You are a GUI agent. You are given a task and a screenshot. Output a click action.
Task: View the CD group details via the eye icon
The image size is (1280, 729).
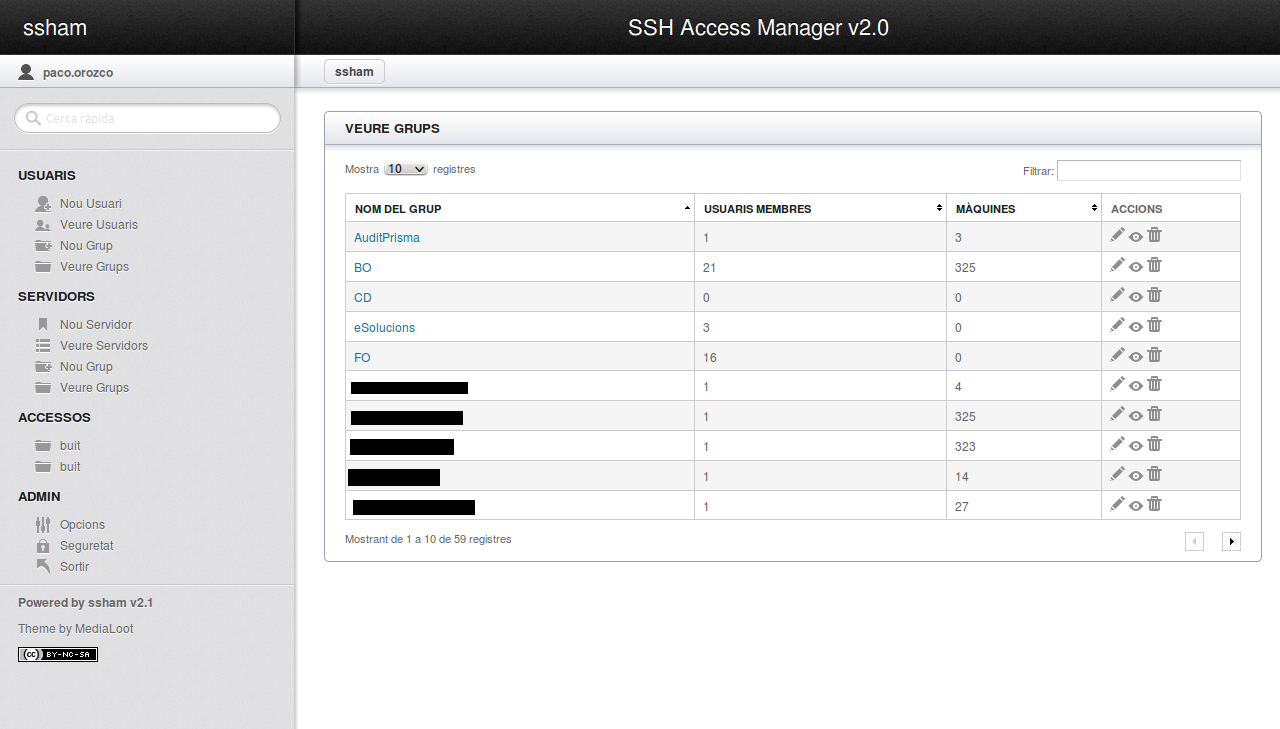click(x=1135, y=295)
